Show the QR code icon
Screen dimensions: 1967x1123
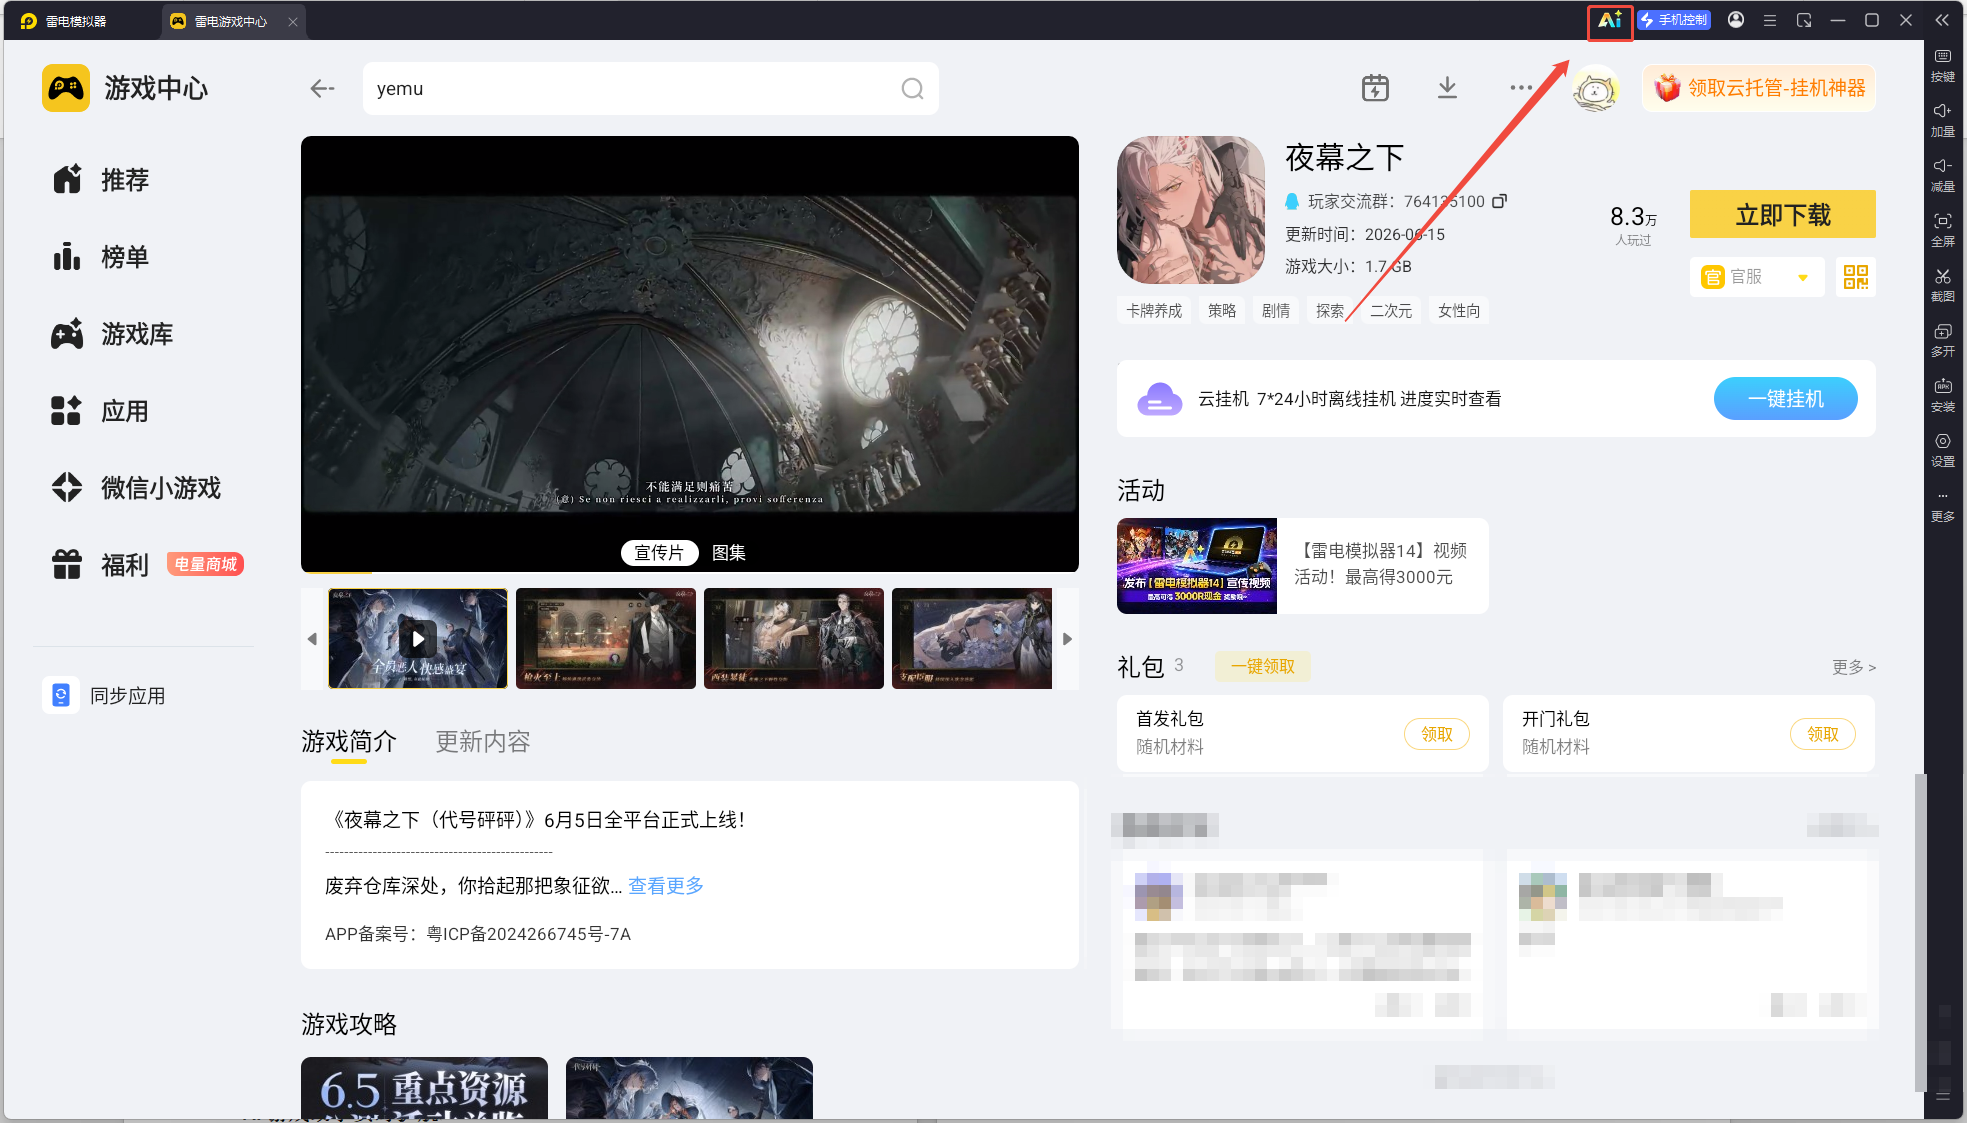point(1855,277)
